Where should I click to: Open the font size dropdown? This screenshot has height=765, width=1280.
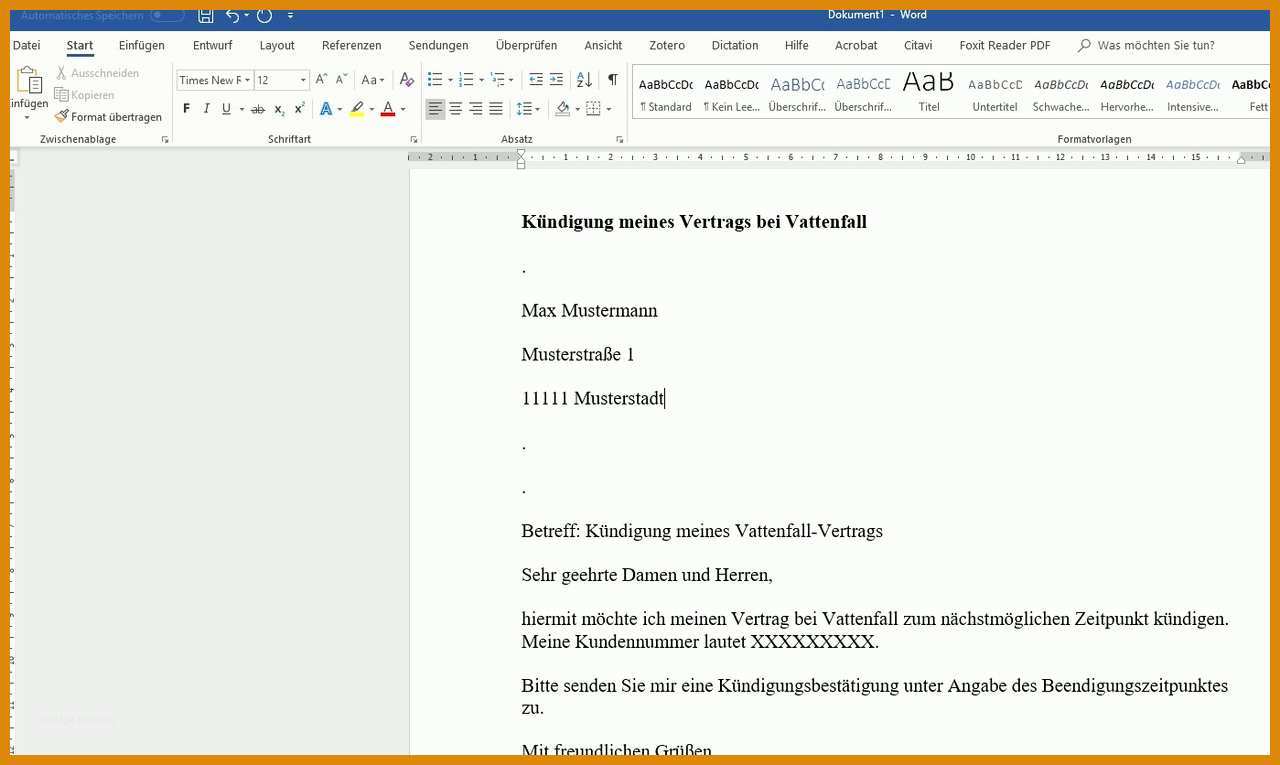point(303,80)
